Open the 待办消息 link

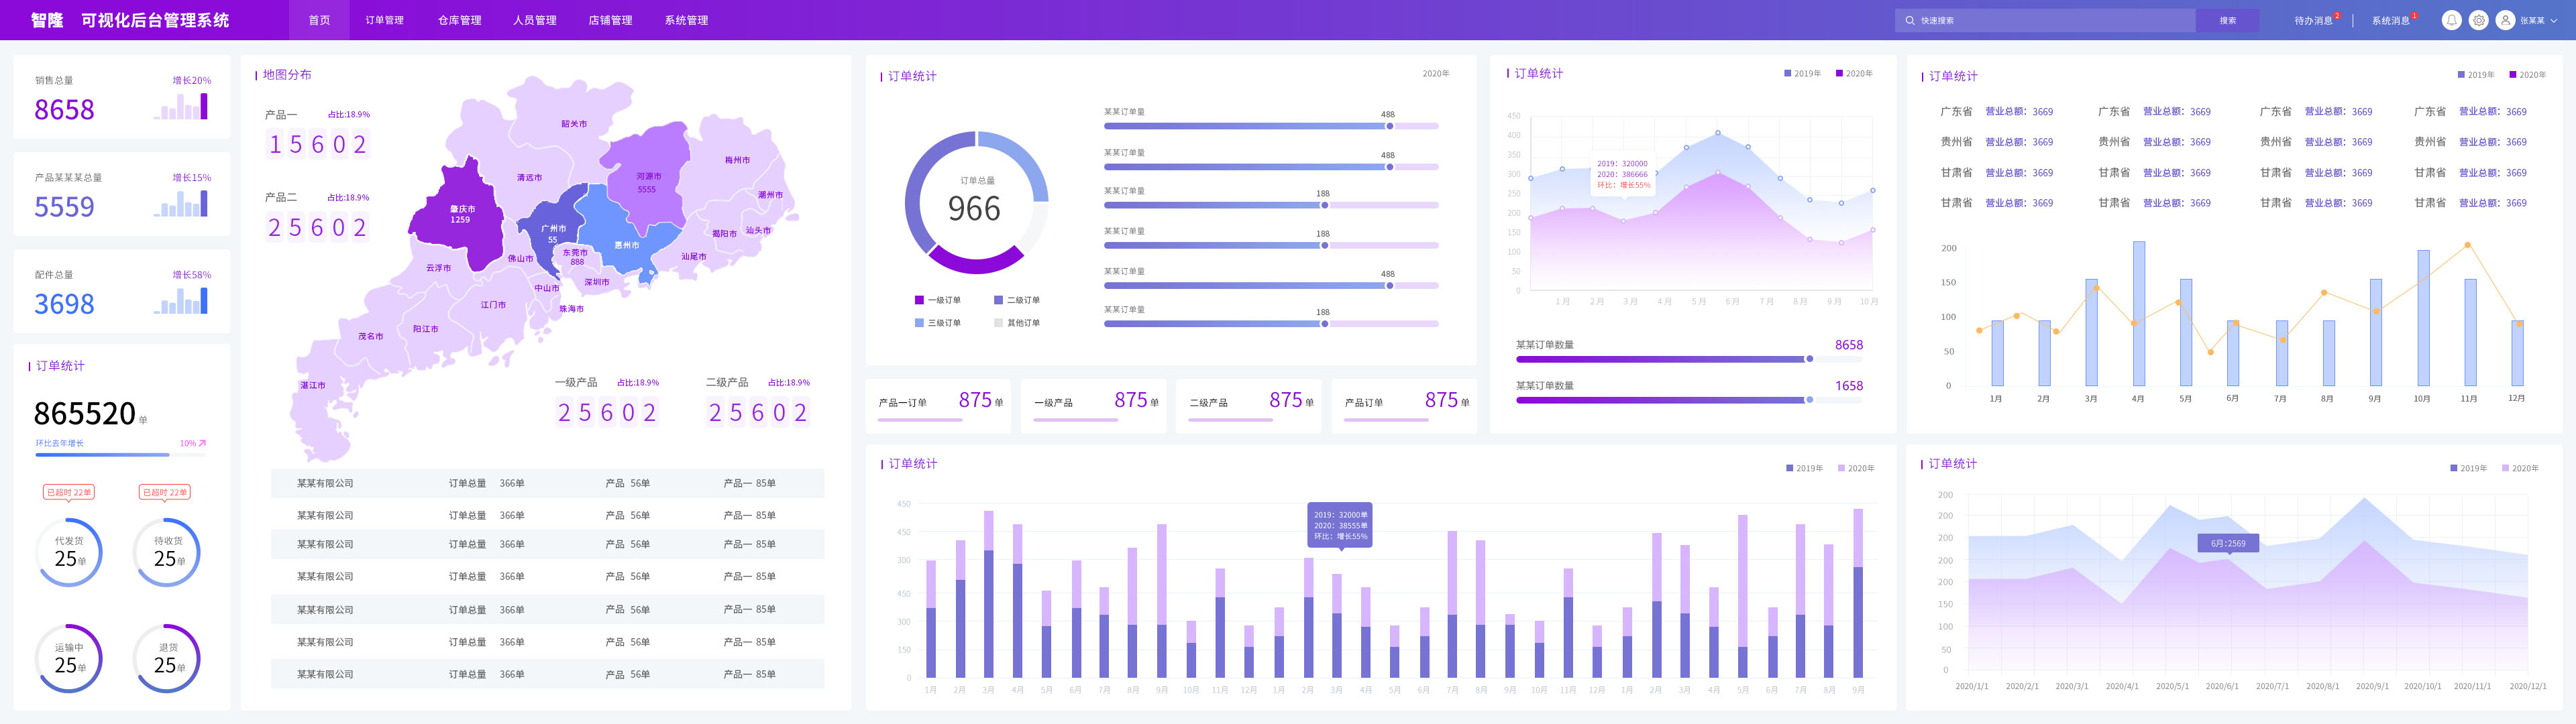(2313, 20)
